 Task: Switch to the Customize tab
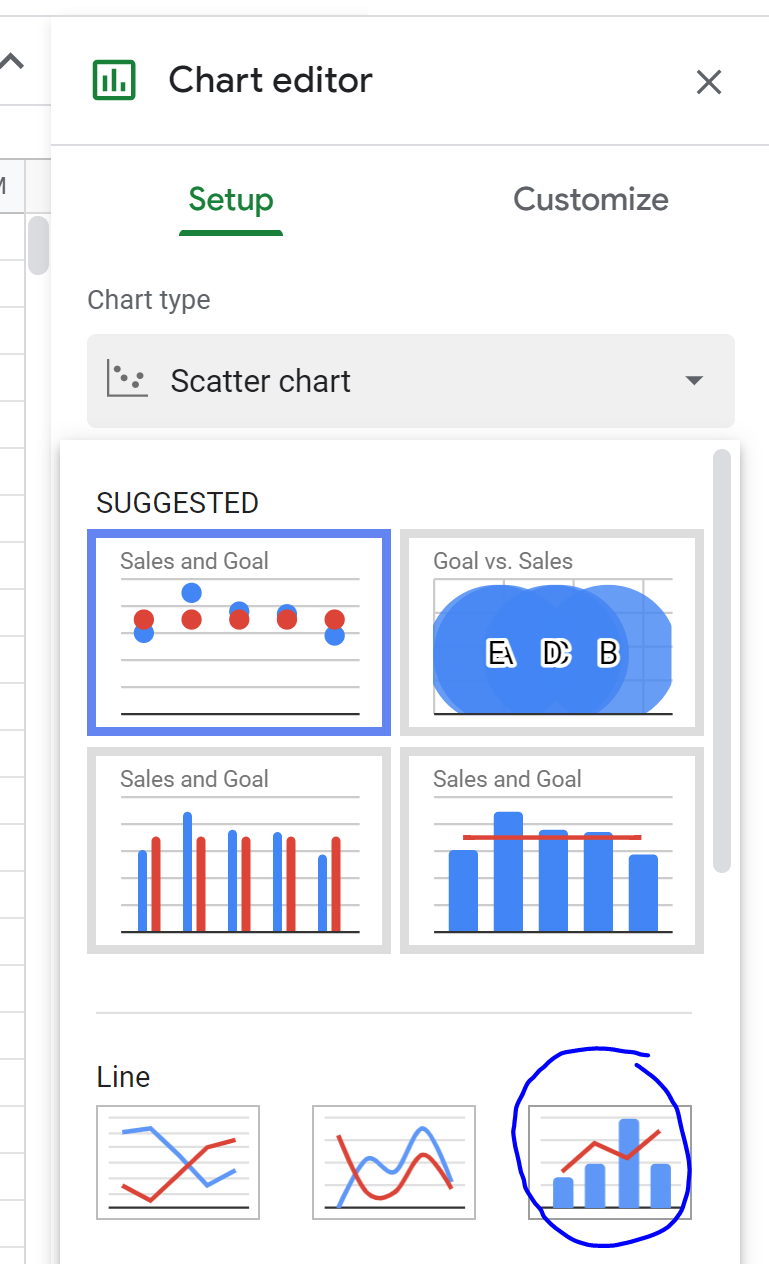coord(590,199)
